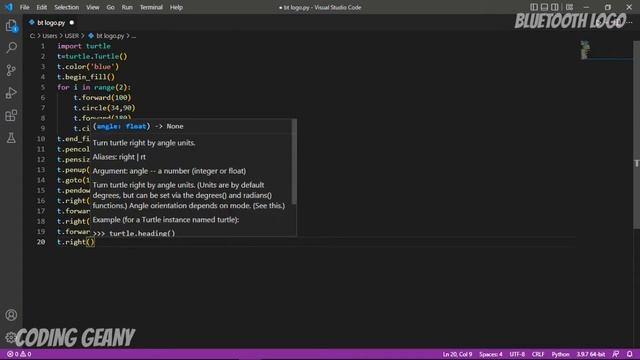Click on t.color('blue') code line
This screenshot has height=360, width=640.
coord(88,67)
